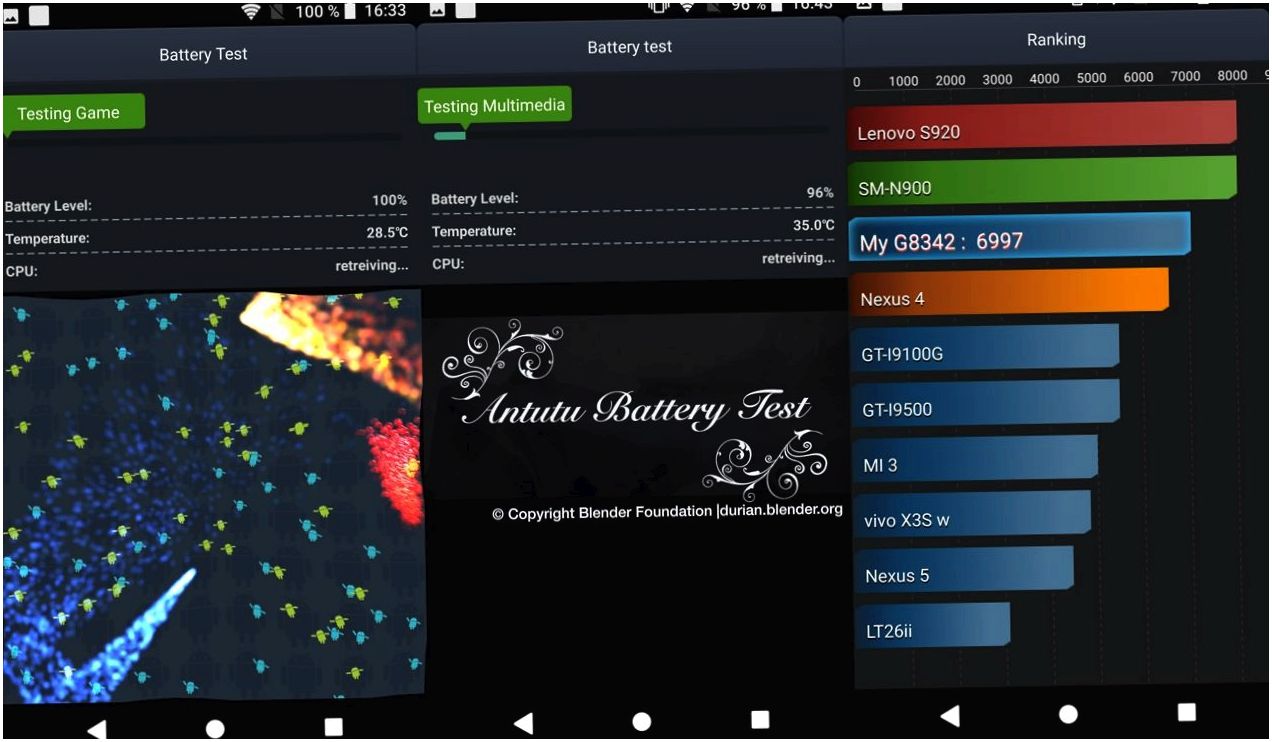This screenshot has width=1272, height=742.
Task: Click the Testing Multimedia progress bar
Action: (x=630, y=133)
